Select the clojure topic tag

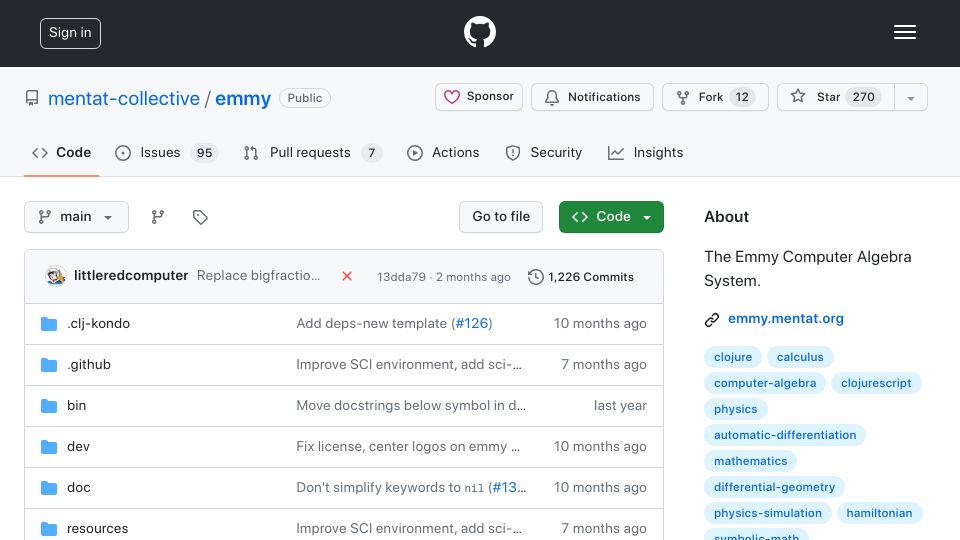point(733,357)
